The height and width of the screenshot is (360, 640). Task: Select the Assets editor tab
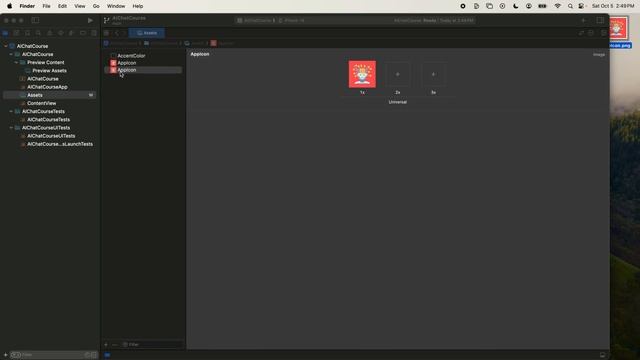pyautogui.click(x=147, y=33)
